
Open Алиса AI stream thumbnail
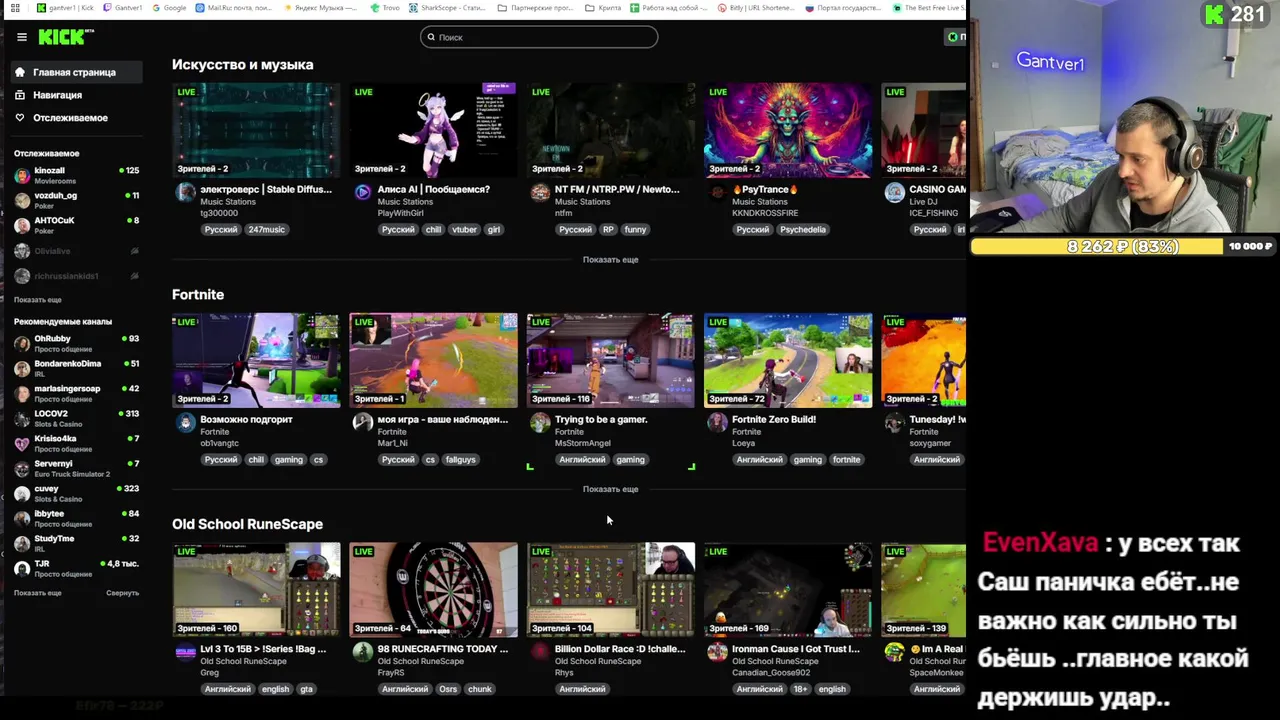point(433,130)
